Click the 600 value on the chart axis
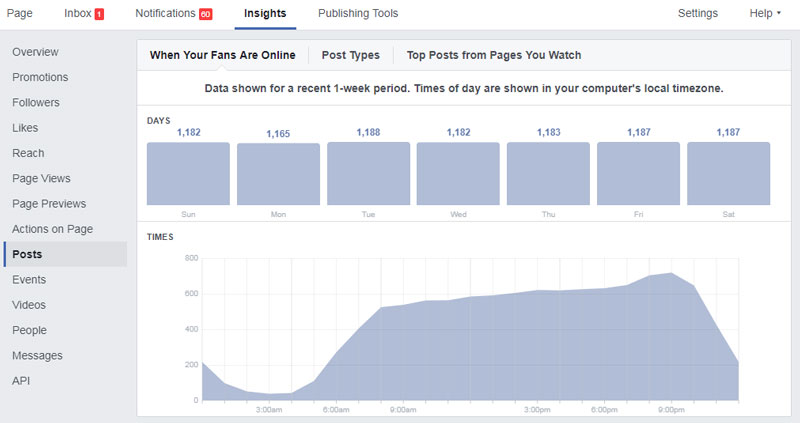This screenshot has height=423, width=800. 191,294
